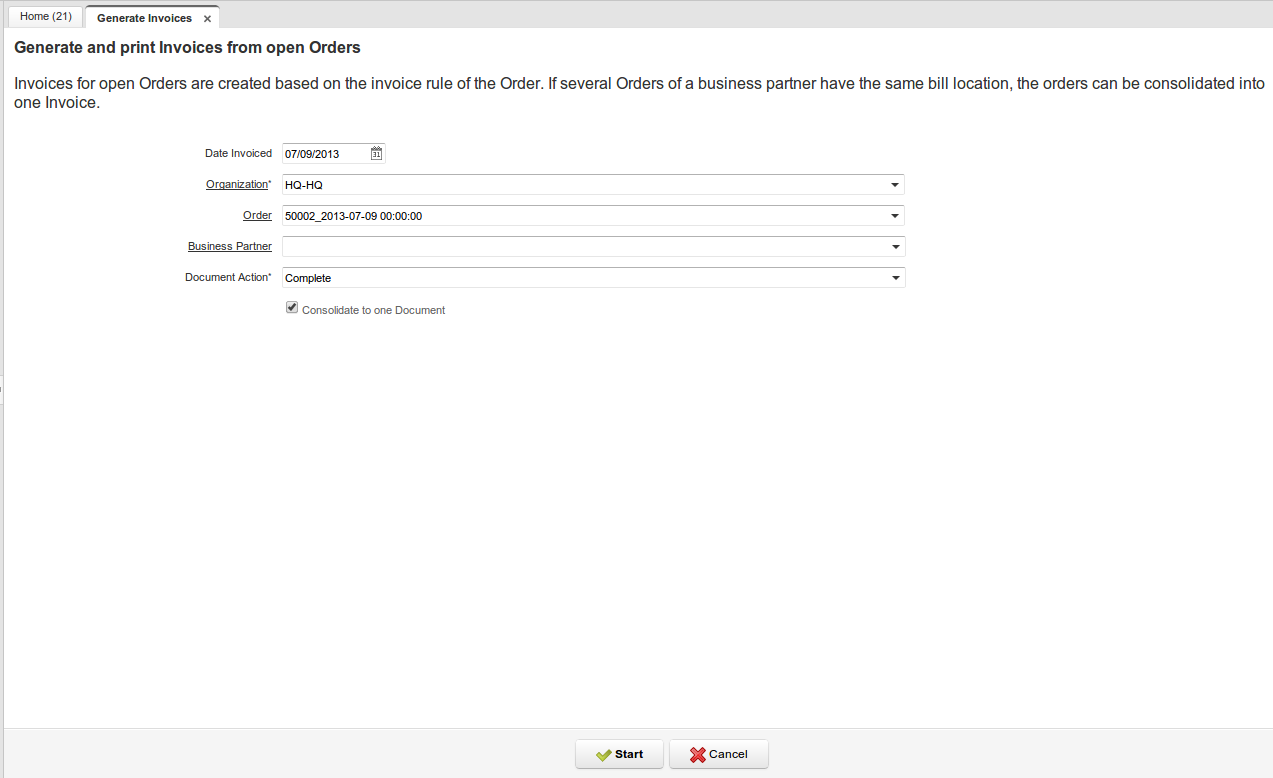
Task: Click the left sidebar collapse handle
Action: (3, 389)
